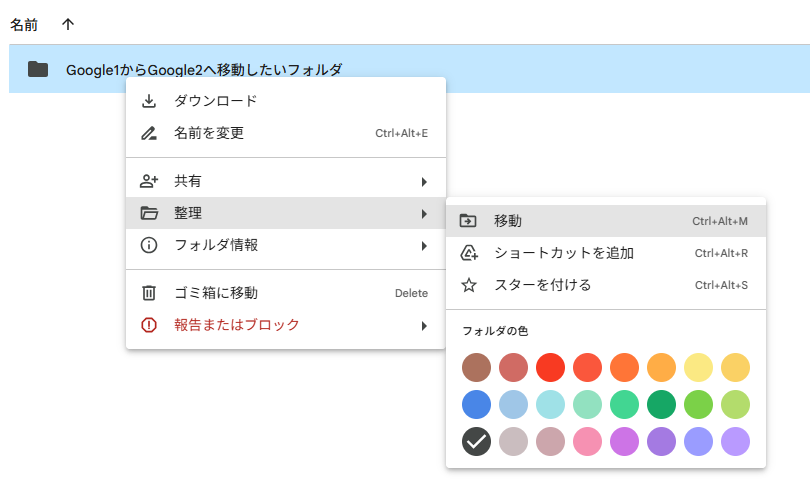This screenshot has height=501, width=810.
Task: Click the move-to-folder icon
Action: click(x=468, y=221)
